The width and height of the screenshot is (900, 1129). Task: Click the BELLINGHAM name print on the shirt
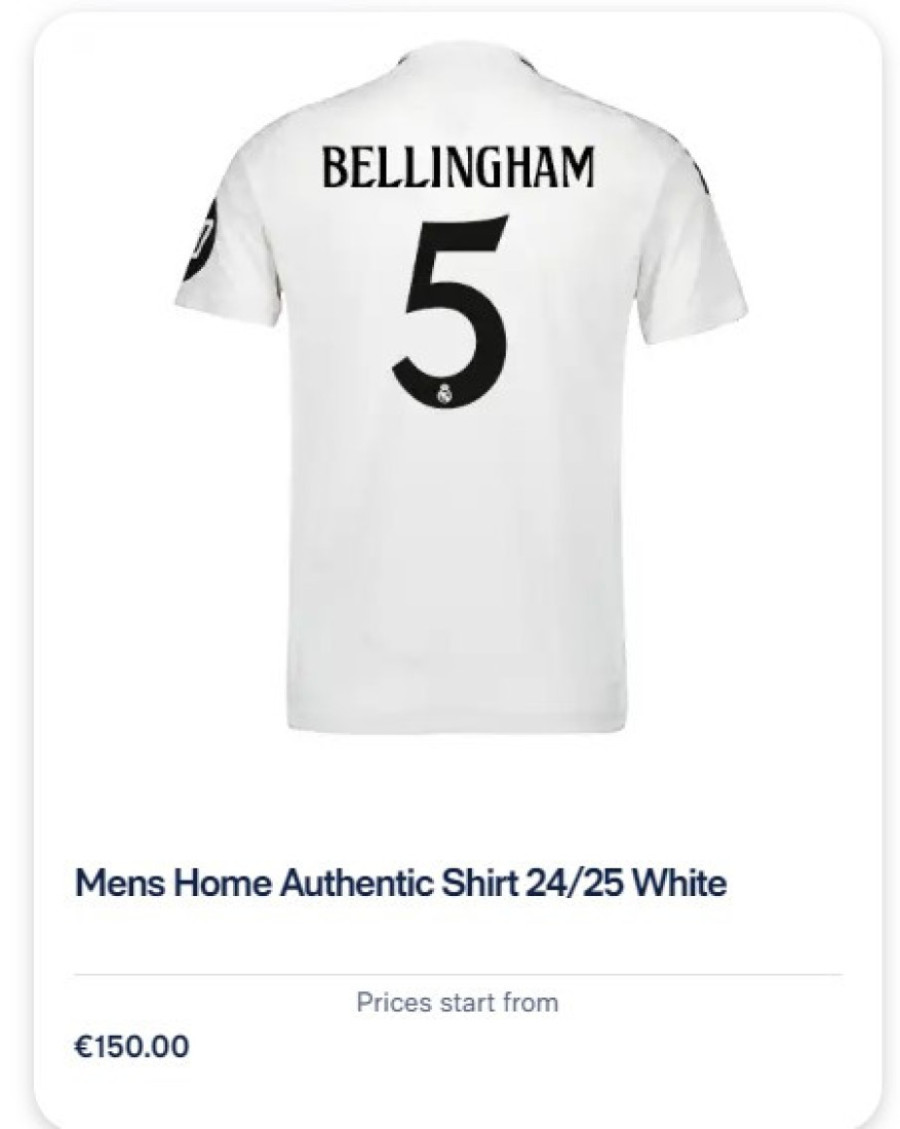coord(459,167)
